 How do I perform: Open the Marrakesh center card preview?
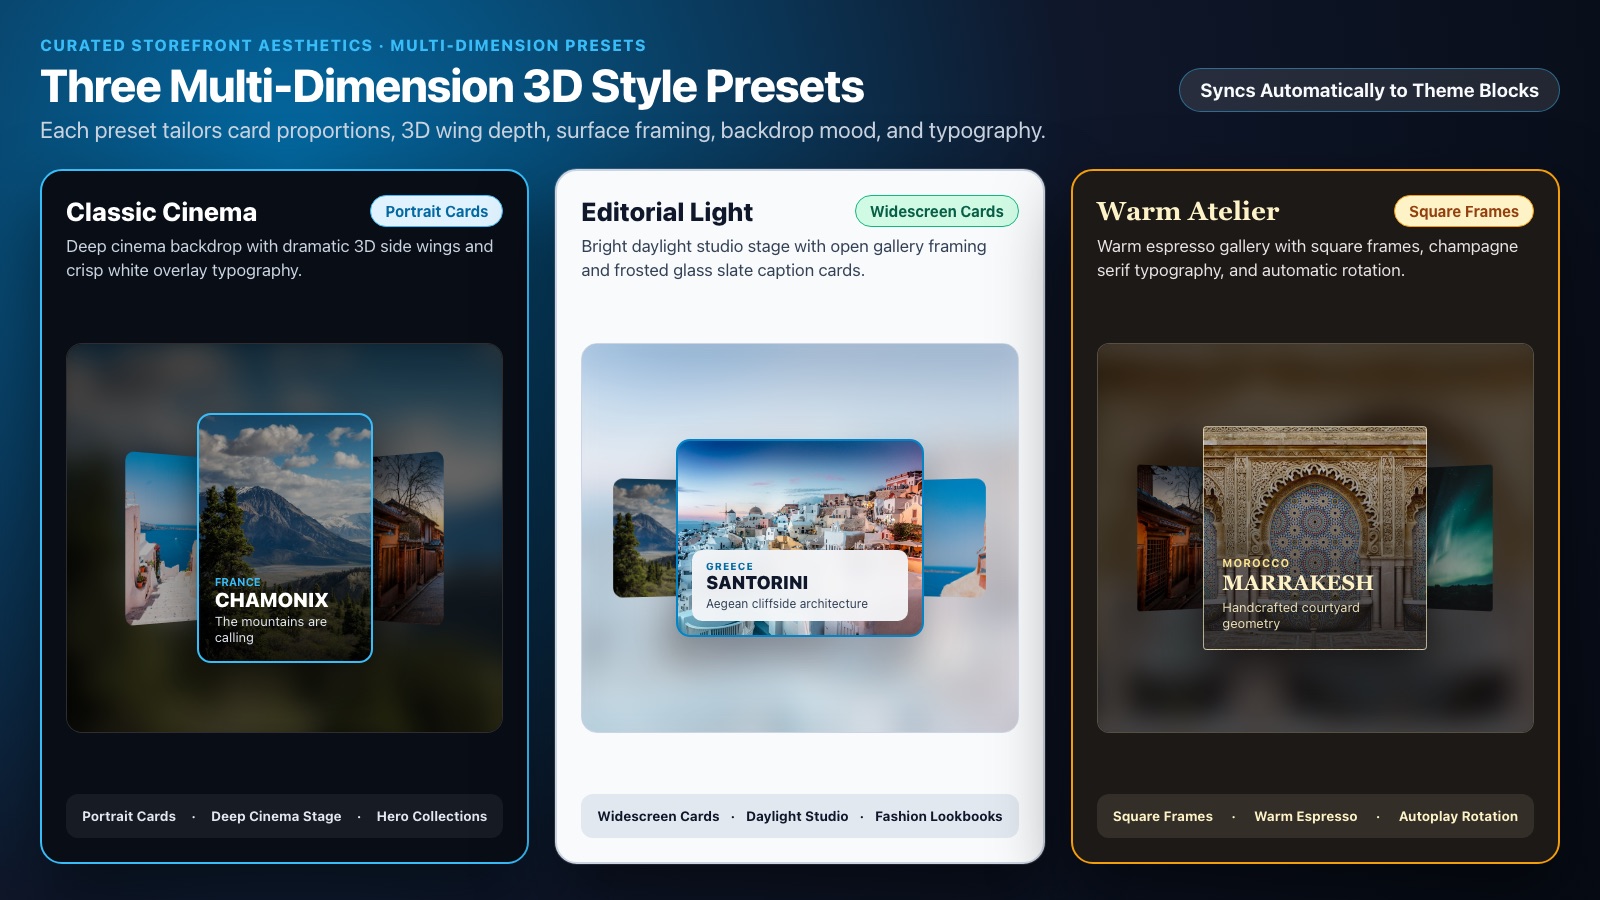pos(1315,538)
